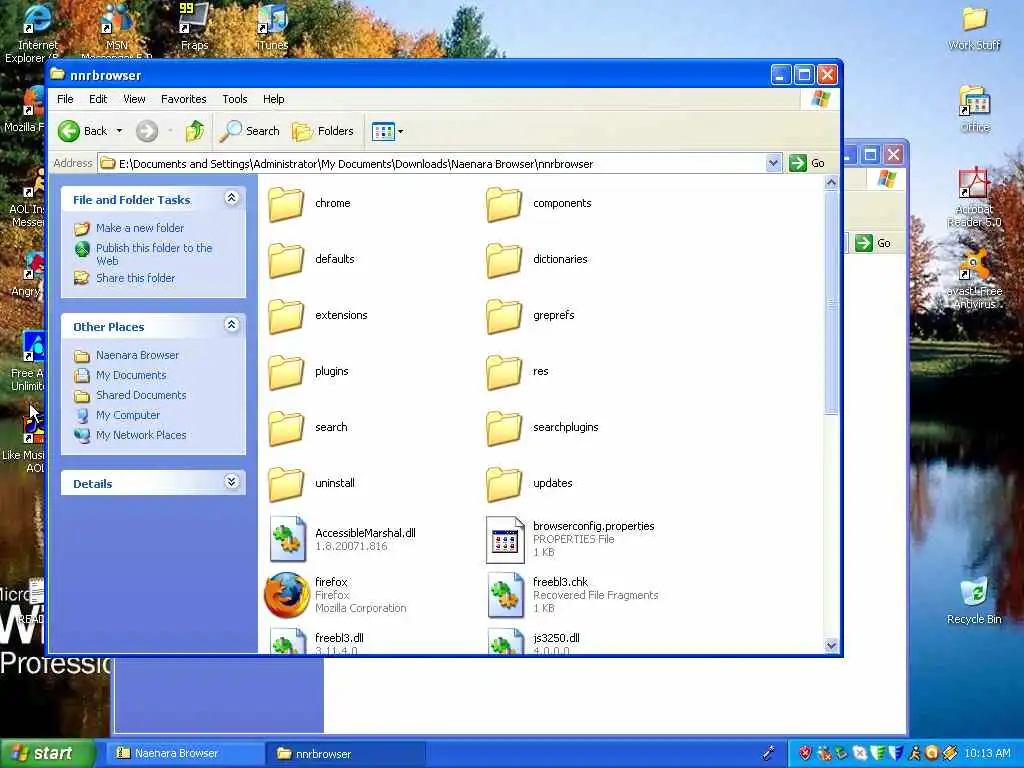Open the Help menu

[274, 99]
